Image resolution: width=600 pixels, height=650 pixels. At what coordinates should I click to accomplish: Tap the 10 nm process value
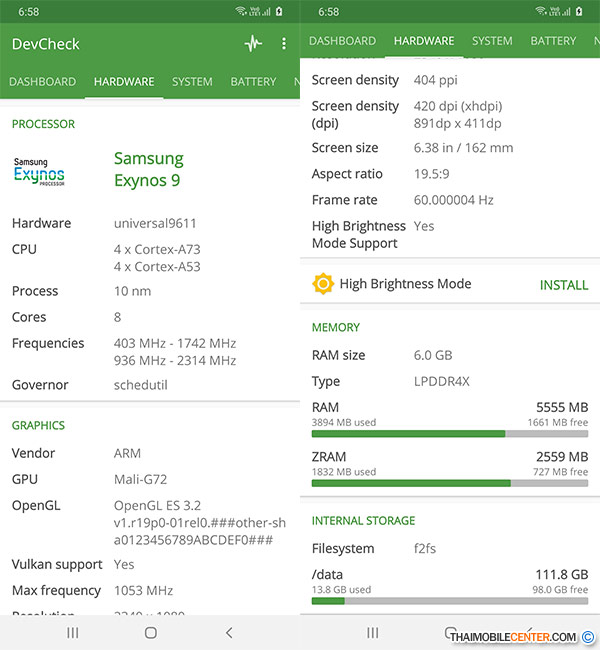[132, 291]
